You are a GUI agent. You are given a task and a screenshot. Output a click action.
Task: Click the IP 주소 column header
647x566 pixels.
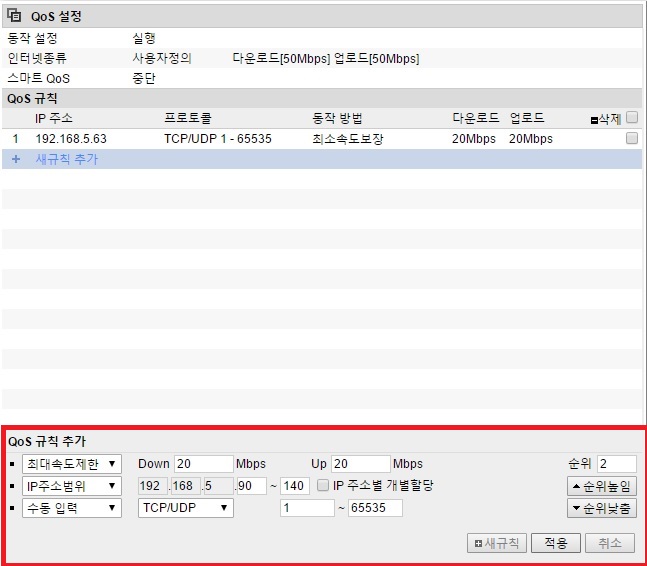coord(54,118)
